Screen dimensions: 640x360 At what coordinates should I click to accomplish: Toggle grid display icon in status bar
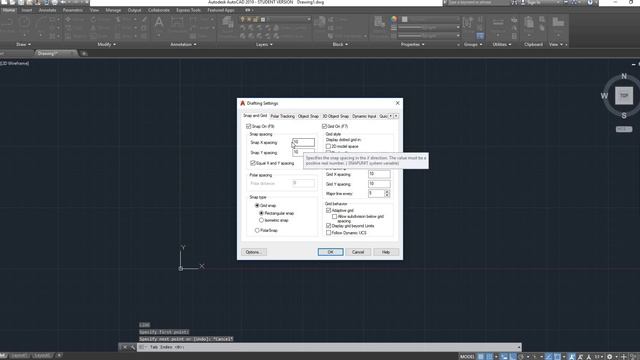[x=481, y=357]
